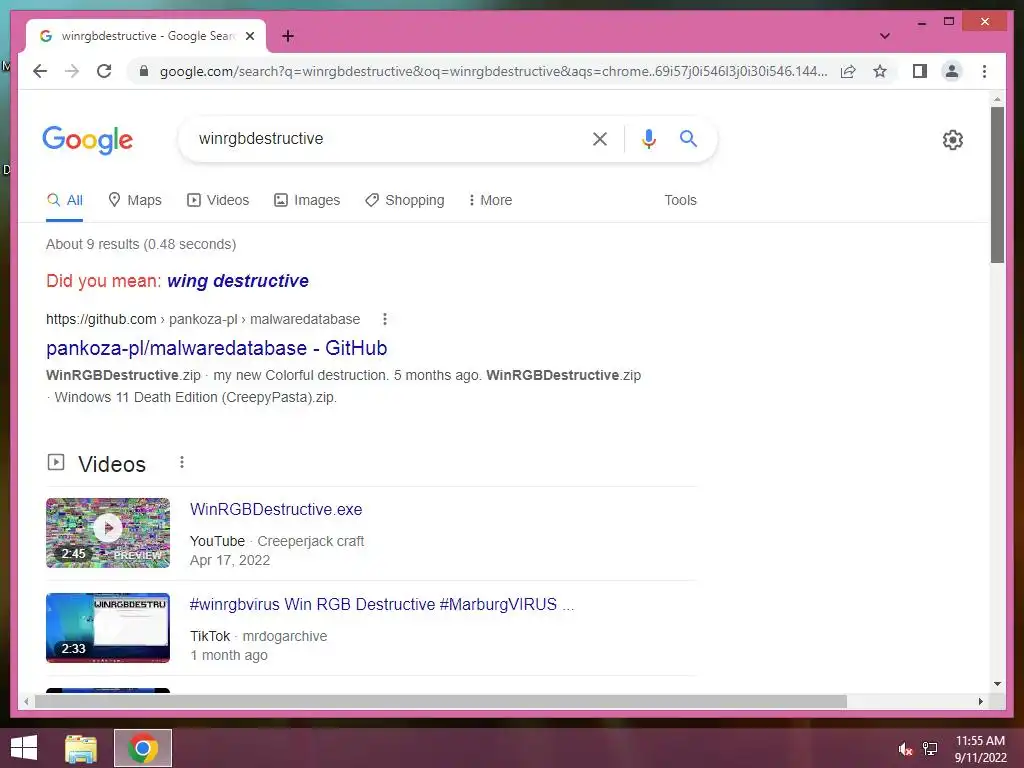Switch to the Shopping tab
The height and width of the screenshot is (768, 1024).
pos(405,200)
